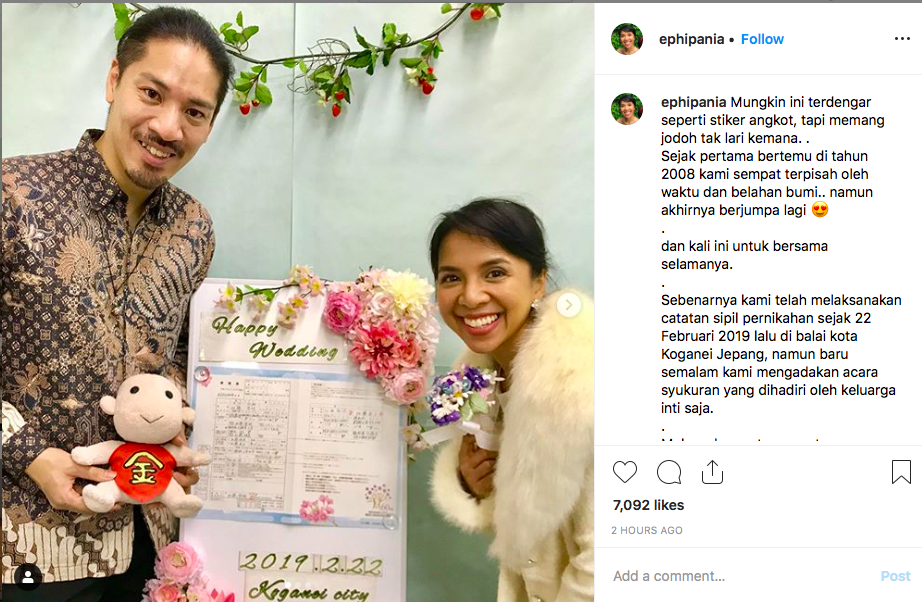Open the three-dot more options menu
922x602 pixels.
coord(902,39)
